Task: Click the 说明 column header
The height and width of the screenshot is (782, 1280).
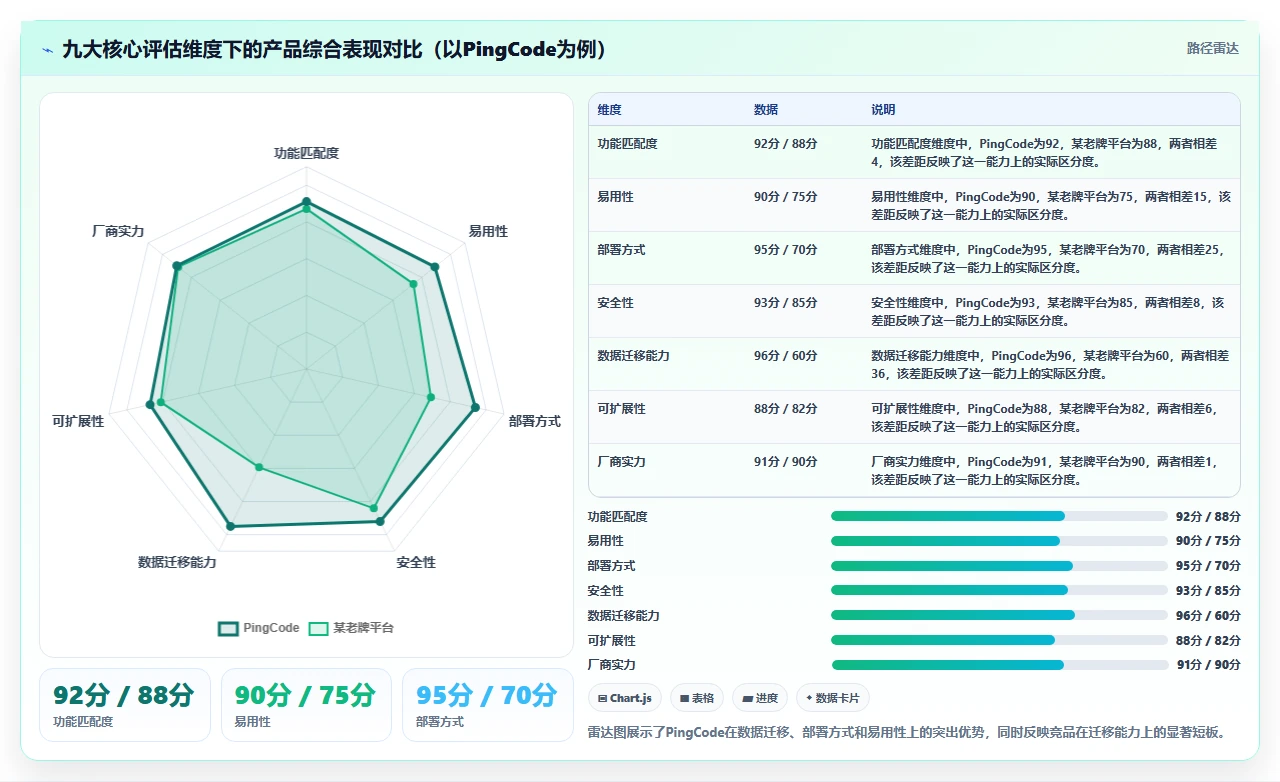Action: point(883,109)
